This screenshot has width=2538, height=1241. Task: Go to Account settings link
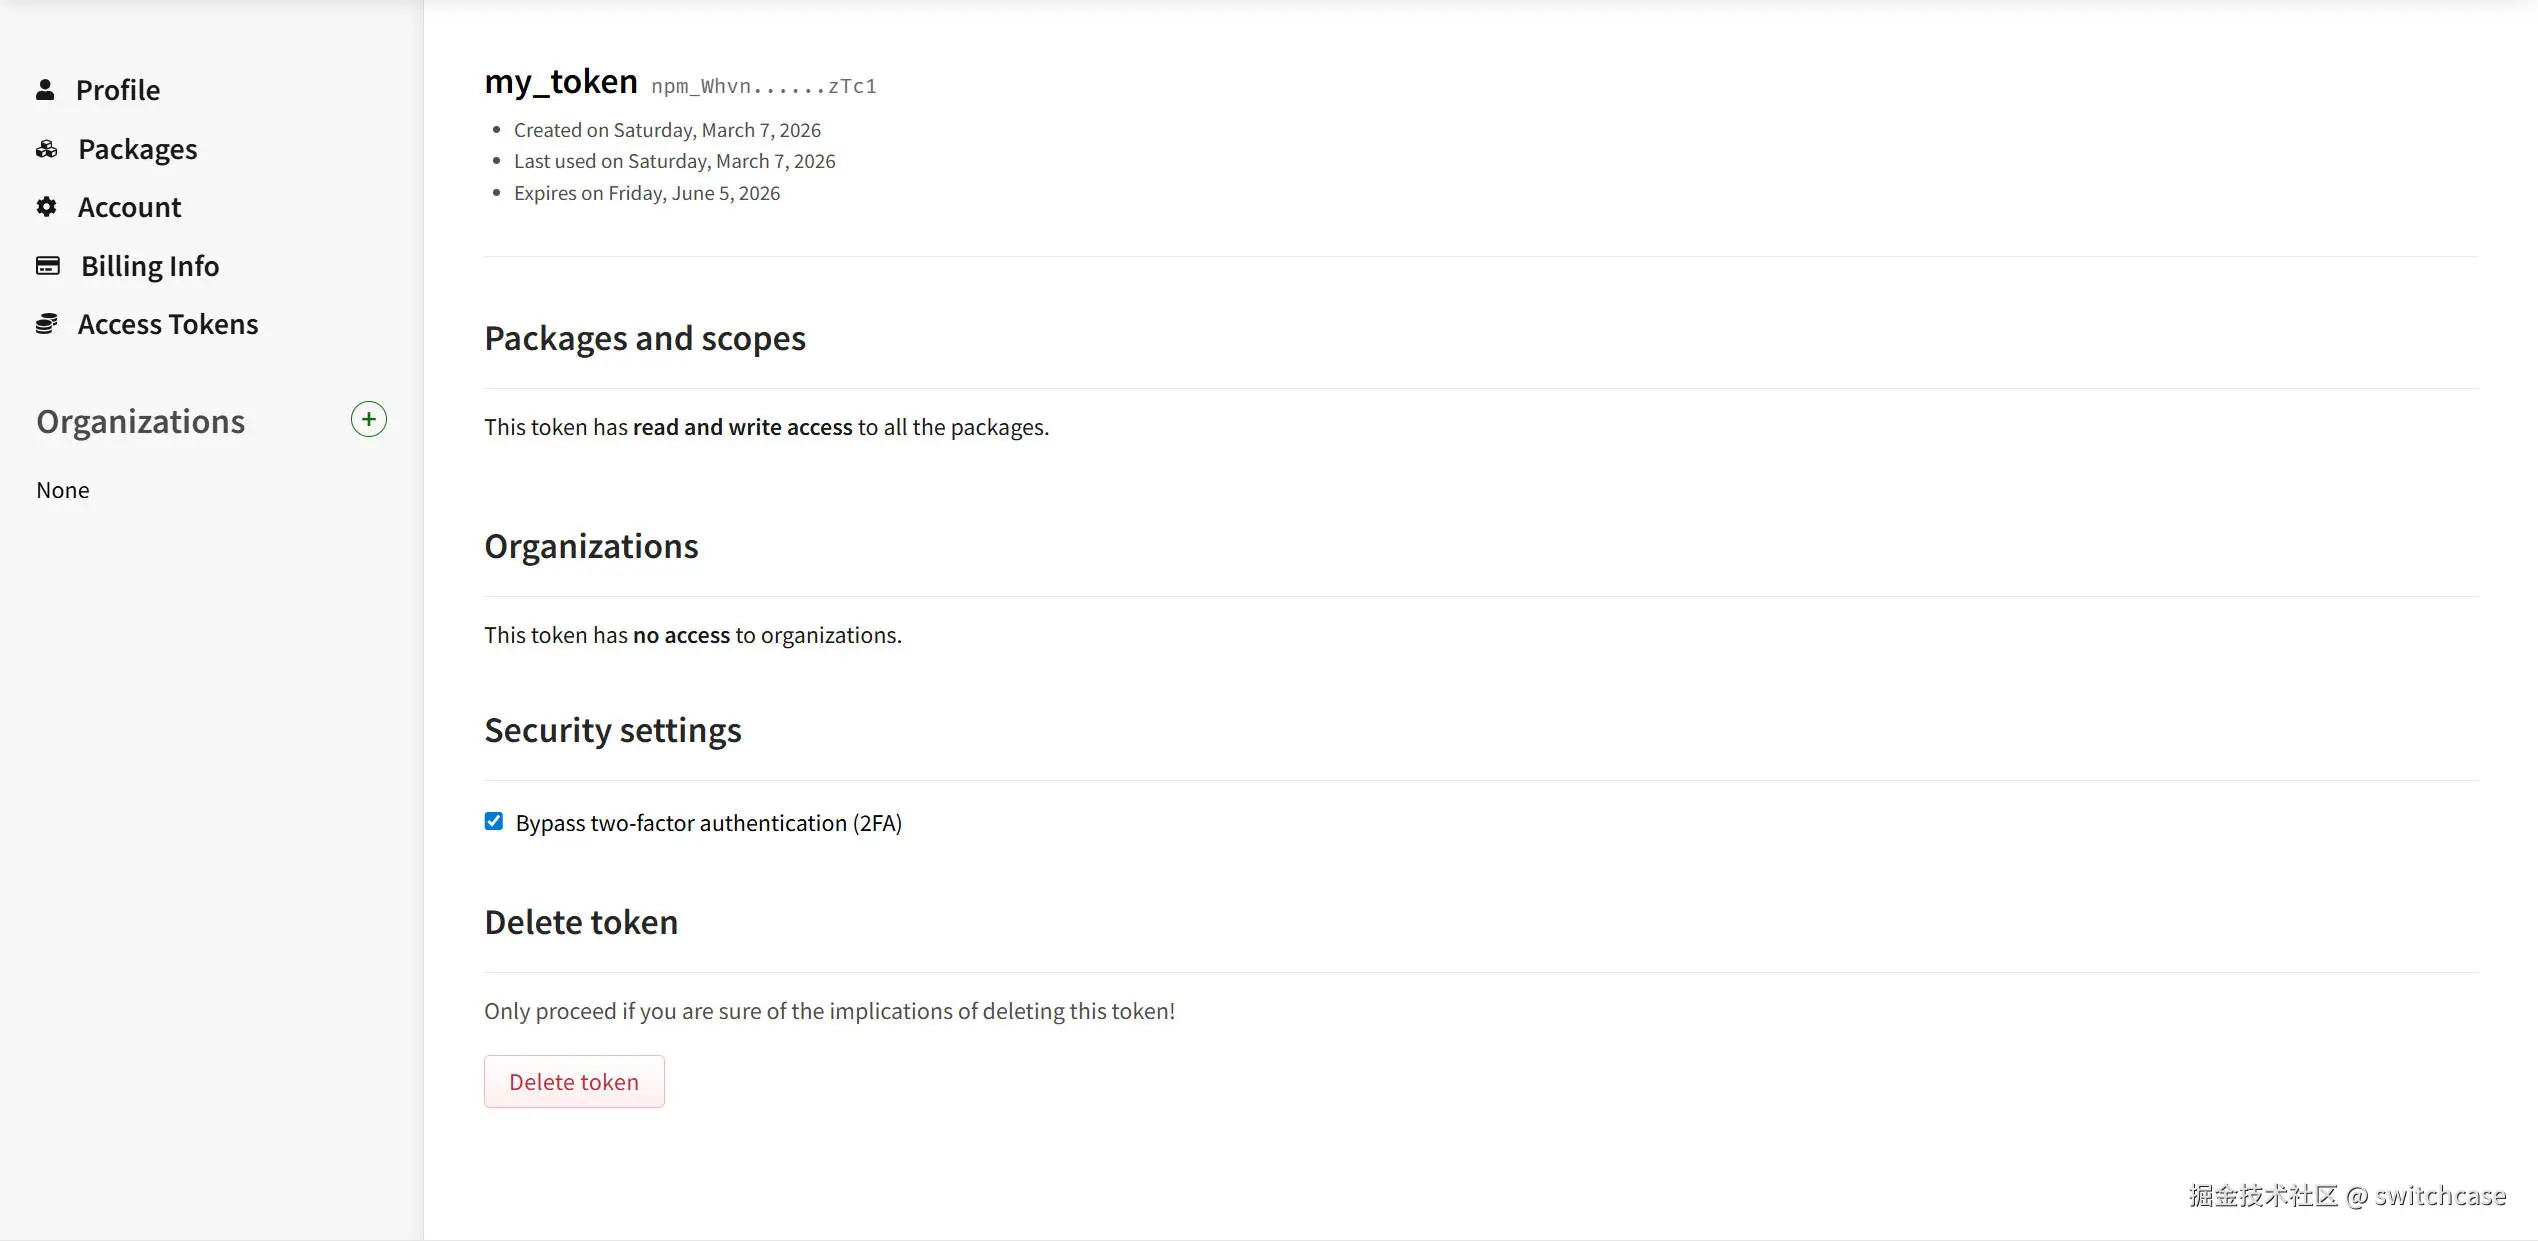pos(130,207)
